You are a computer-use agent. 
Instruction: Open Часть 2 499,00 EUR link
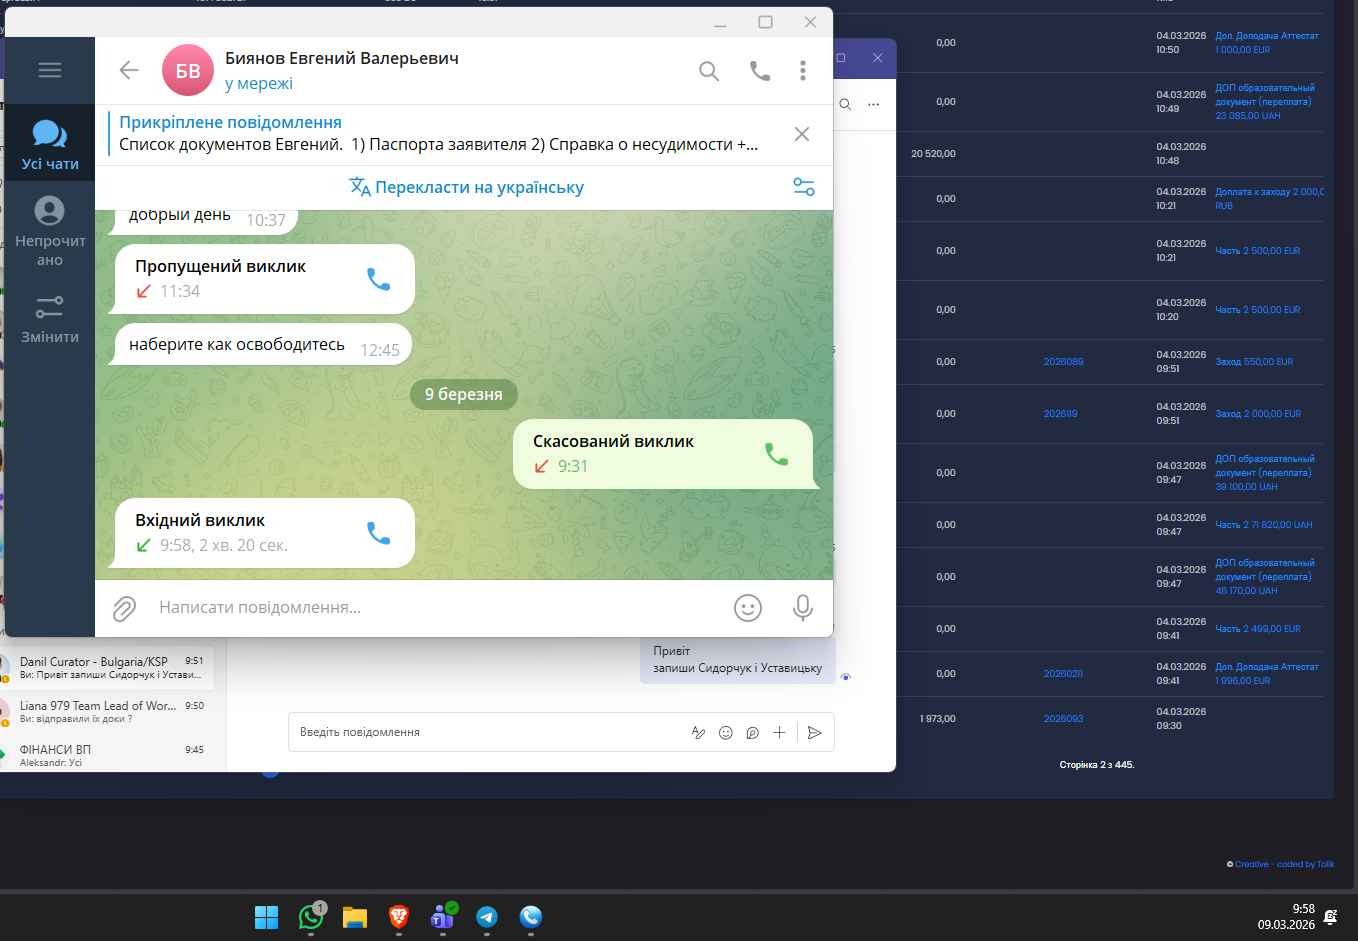coord(1258,629)
